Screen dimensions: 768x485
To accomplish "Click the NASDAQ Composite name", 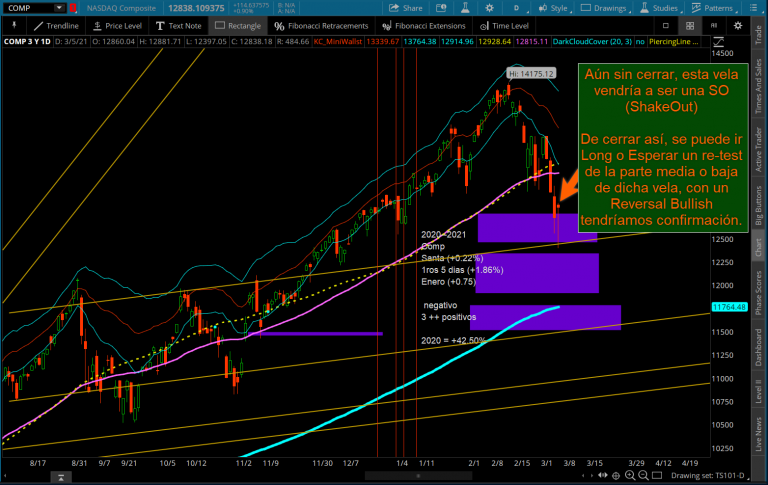I will [121, 8].
